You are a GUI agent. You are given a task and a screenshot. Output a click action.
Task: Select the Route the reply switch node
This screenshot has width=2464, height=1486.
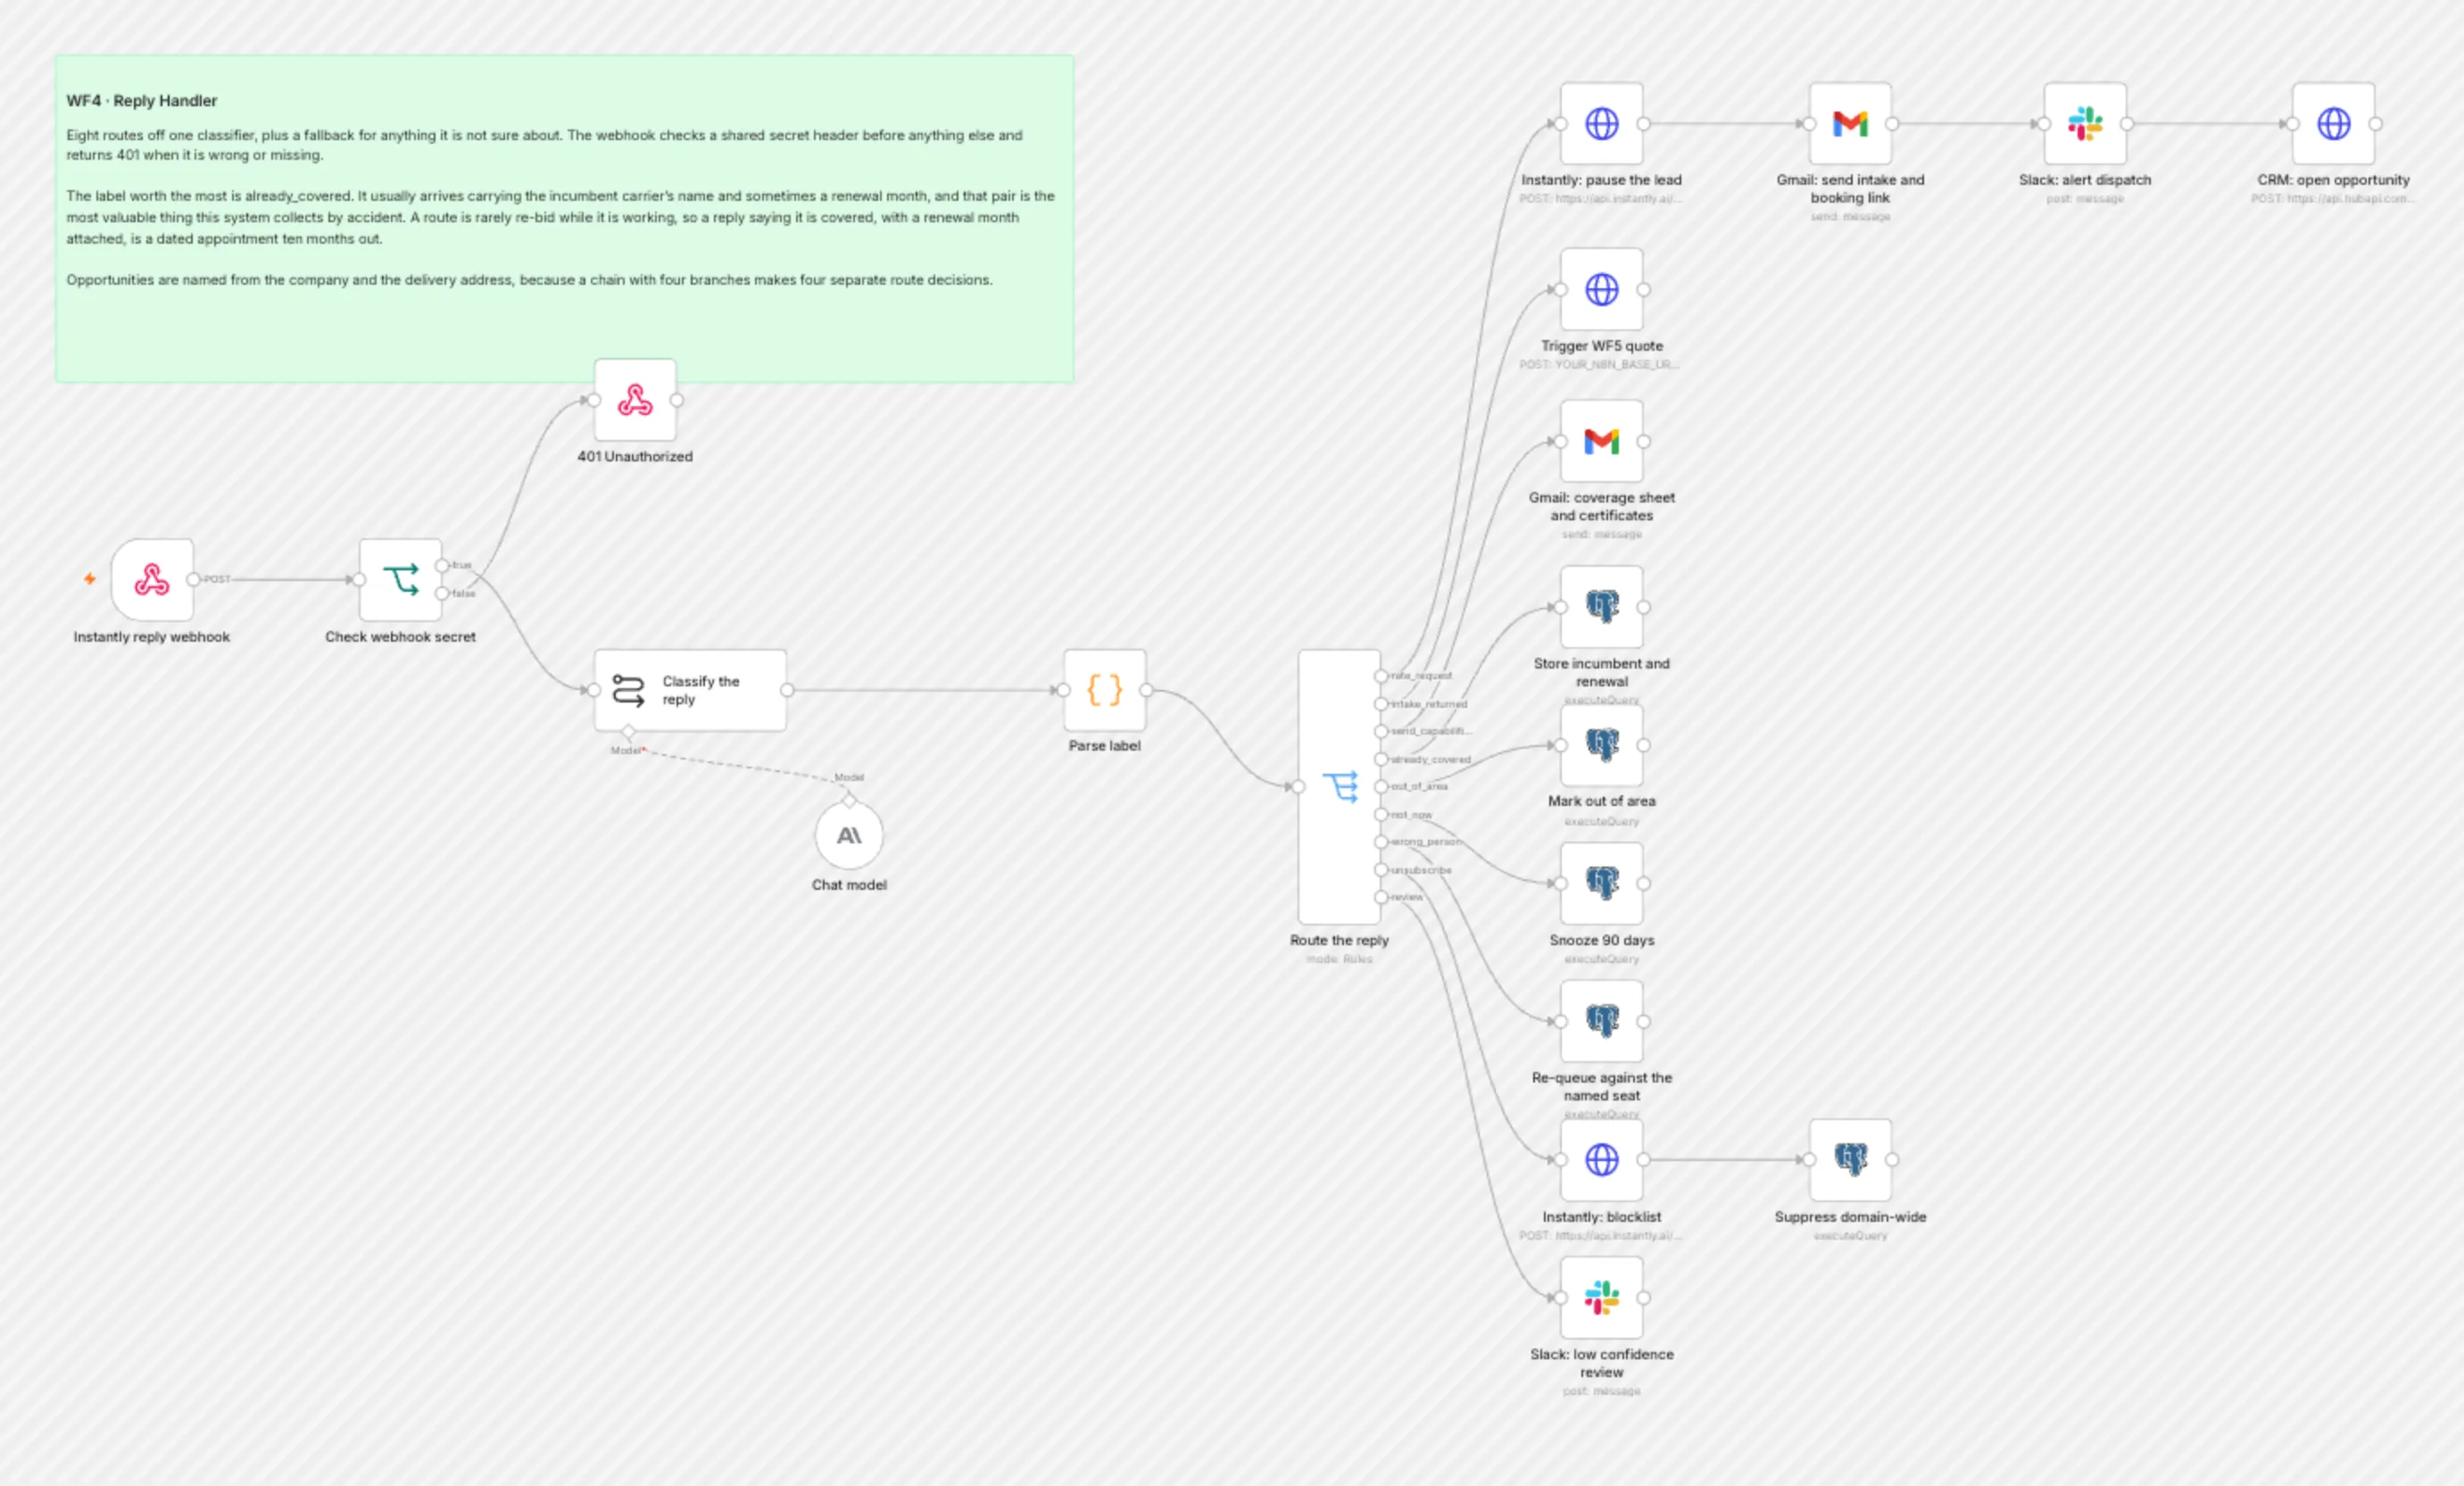[x=1340, y=787]
